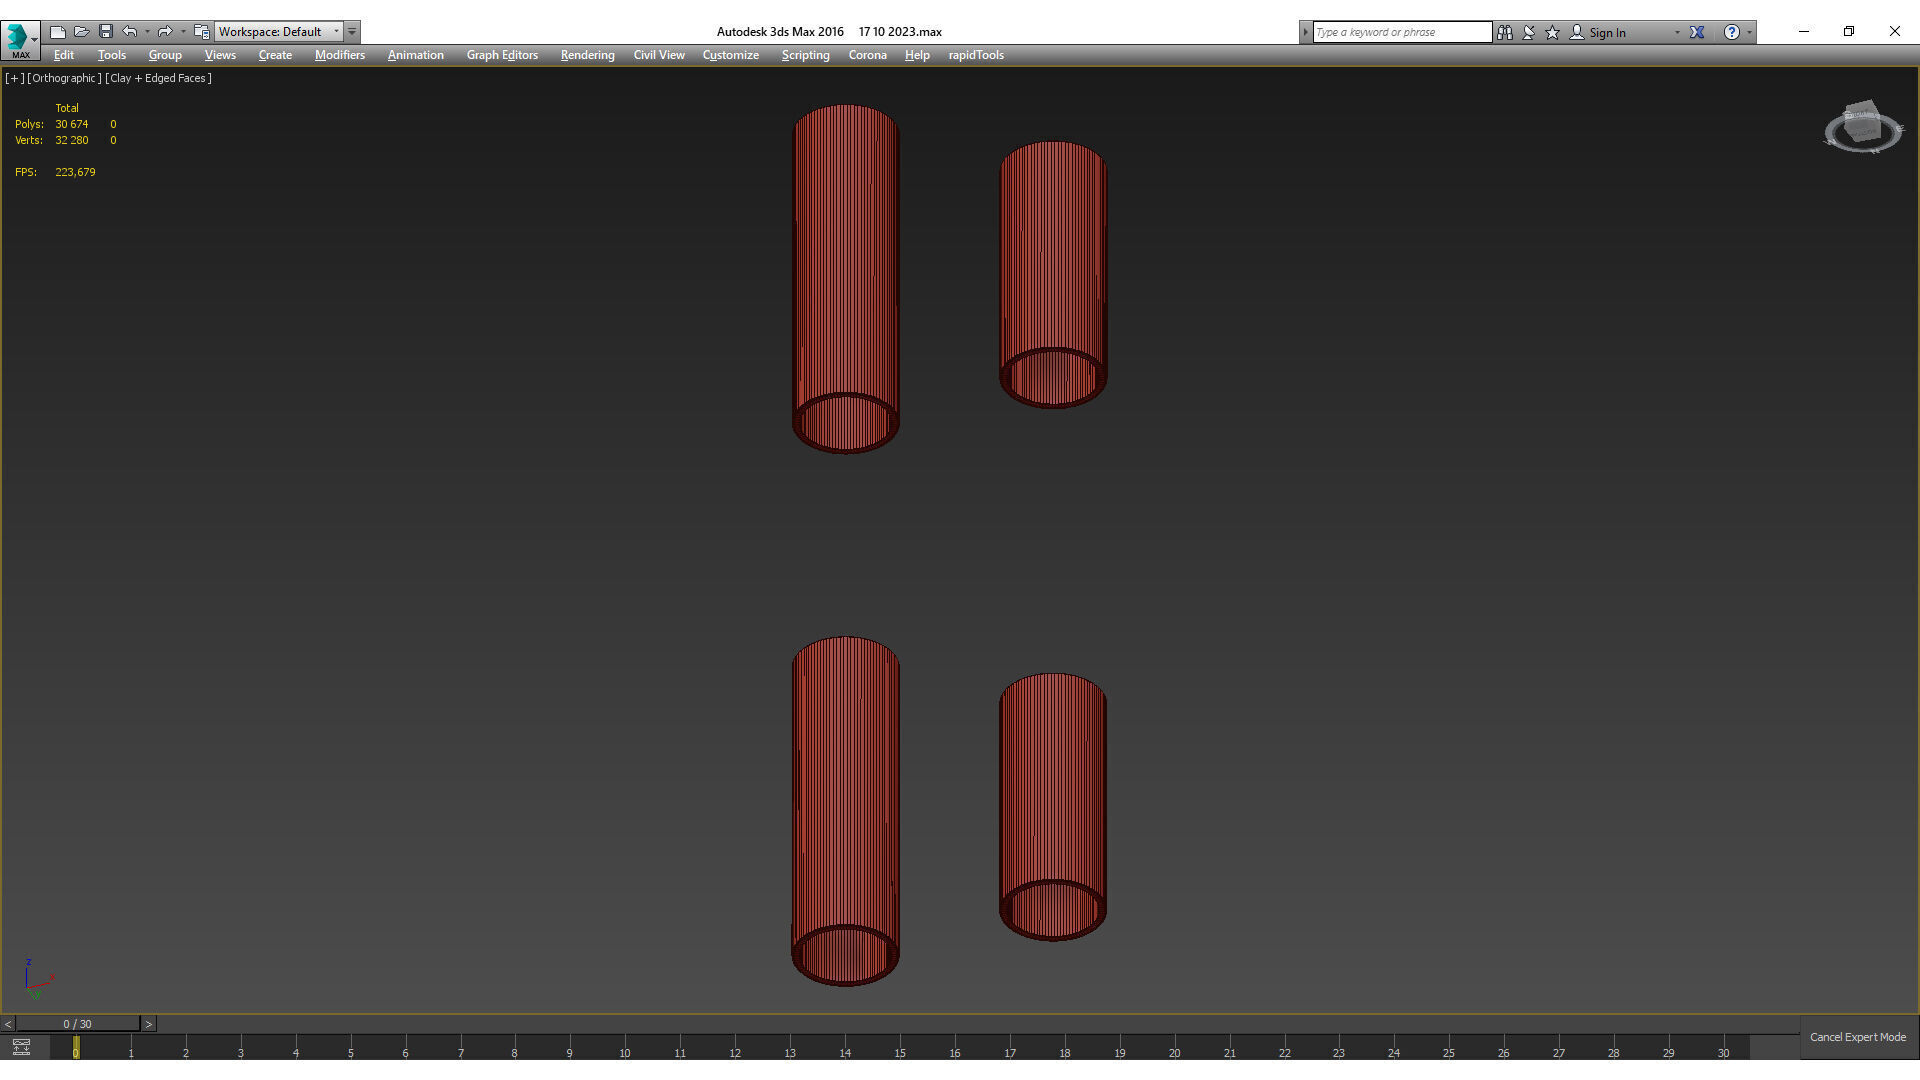This screenshot has width=1920, height=1080.
Task: Undo the last action
Action: pos(129,32)
